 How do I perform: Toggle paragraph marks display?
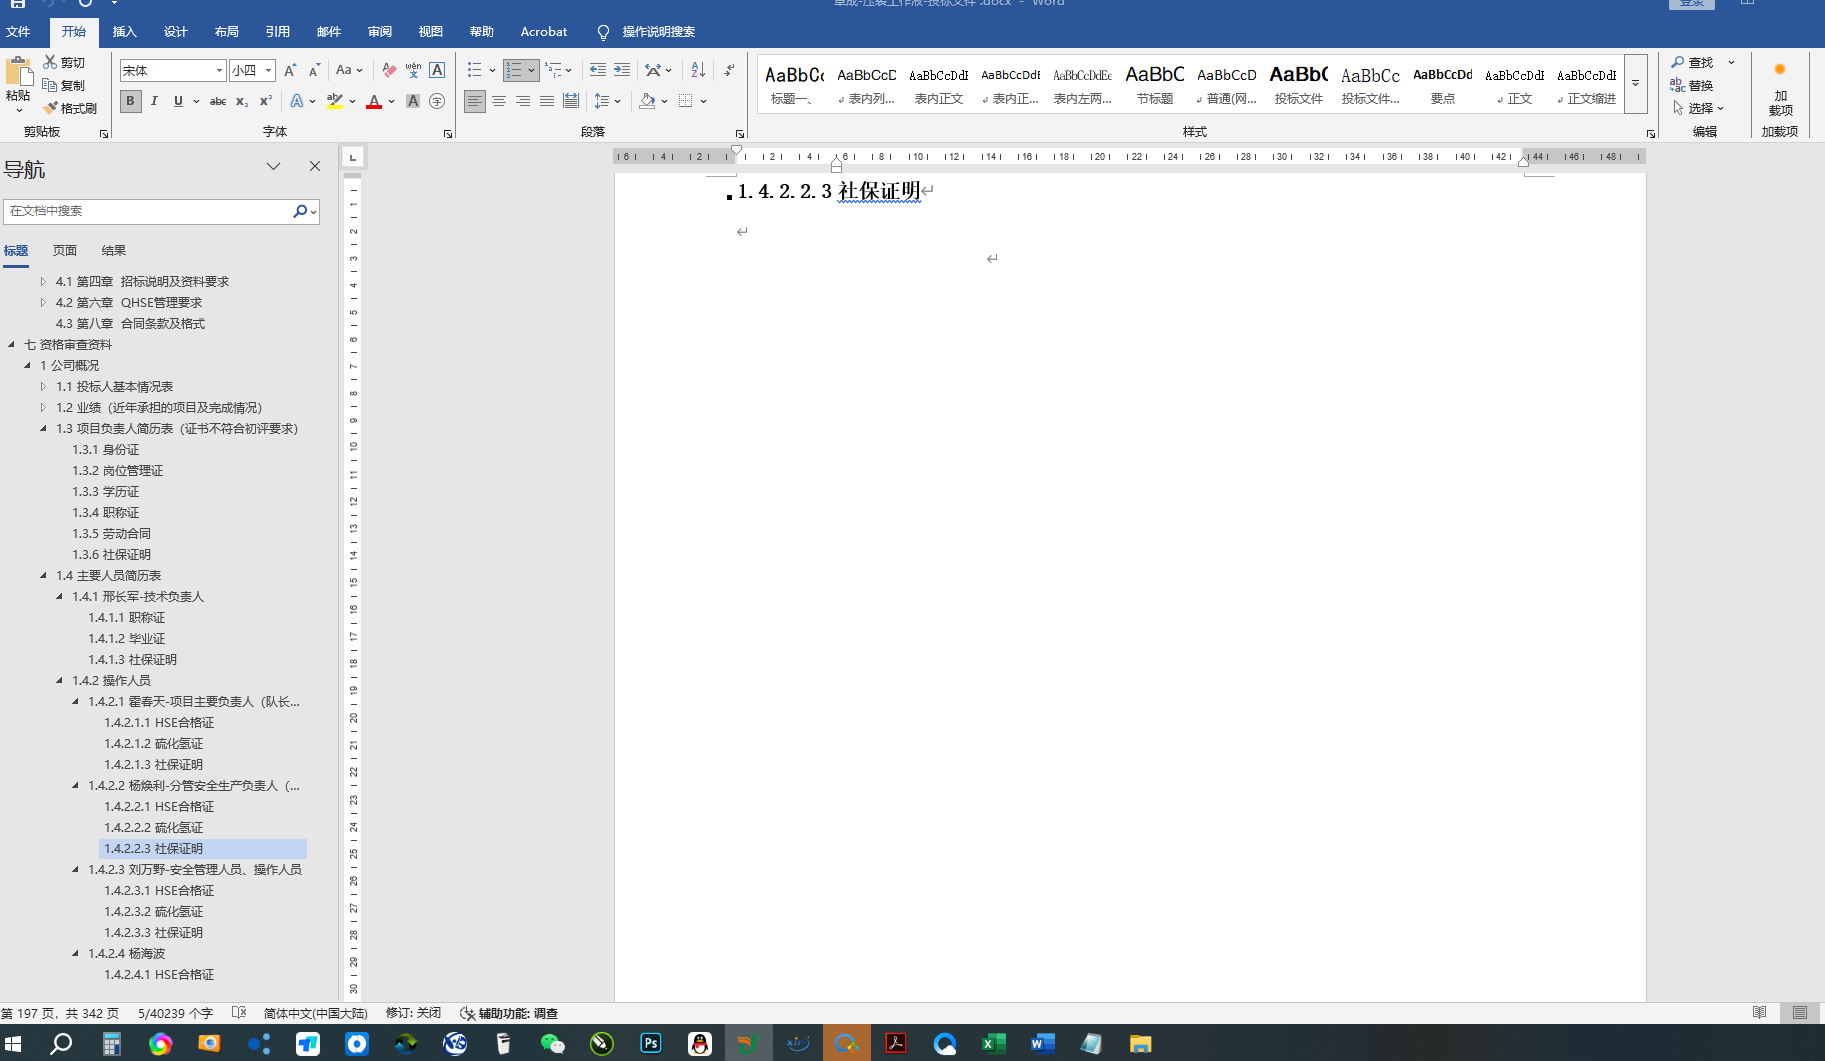(729, 70)
